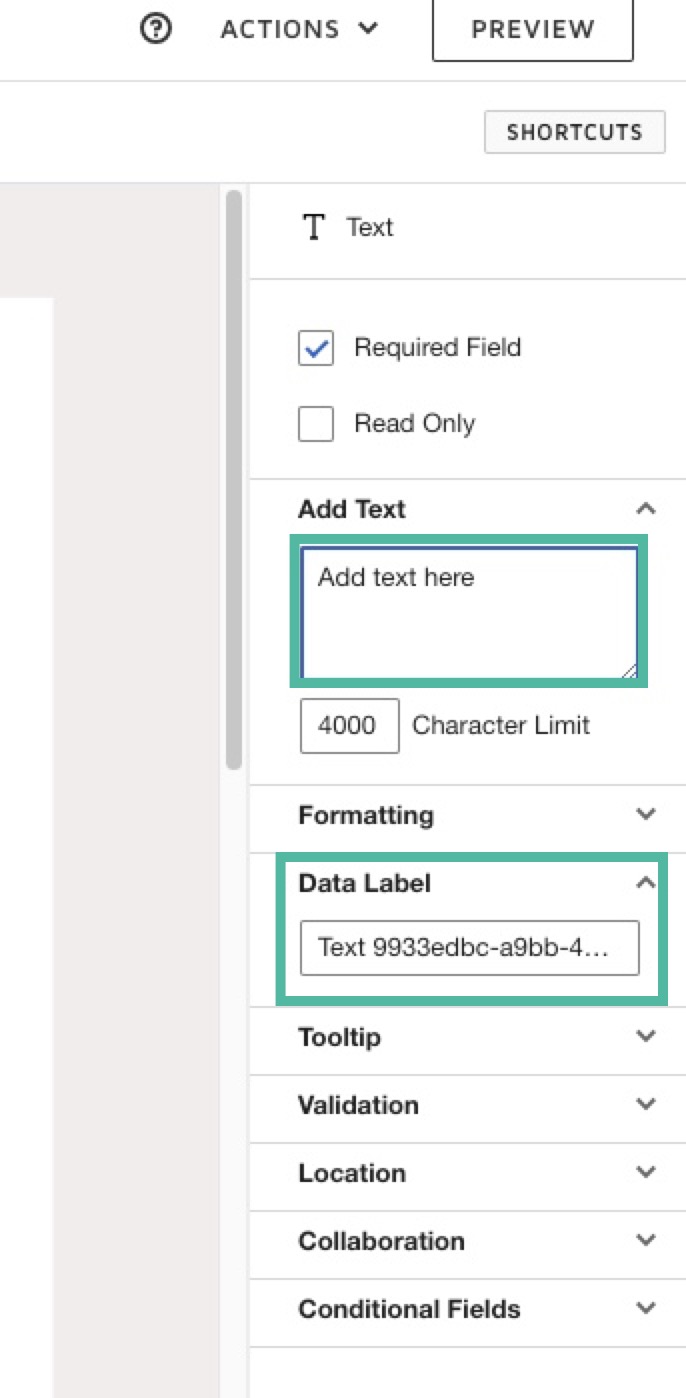Expand the Tooltip section
This screenshot has width=686, height=1398.
click(x=646, y=1037)
